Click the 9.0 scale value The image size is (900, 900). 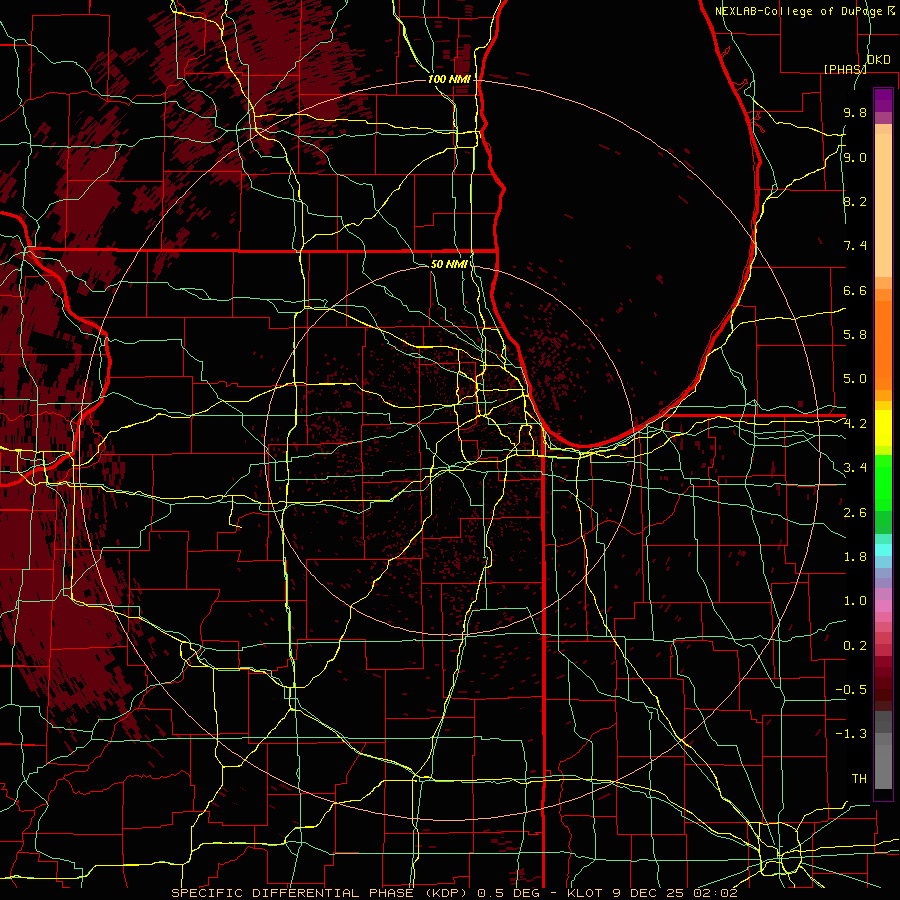855,157
